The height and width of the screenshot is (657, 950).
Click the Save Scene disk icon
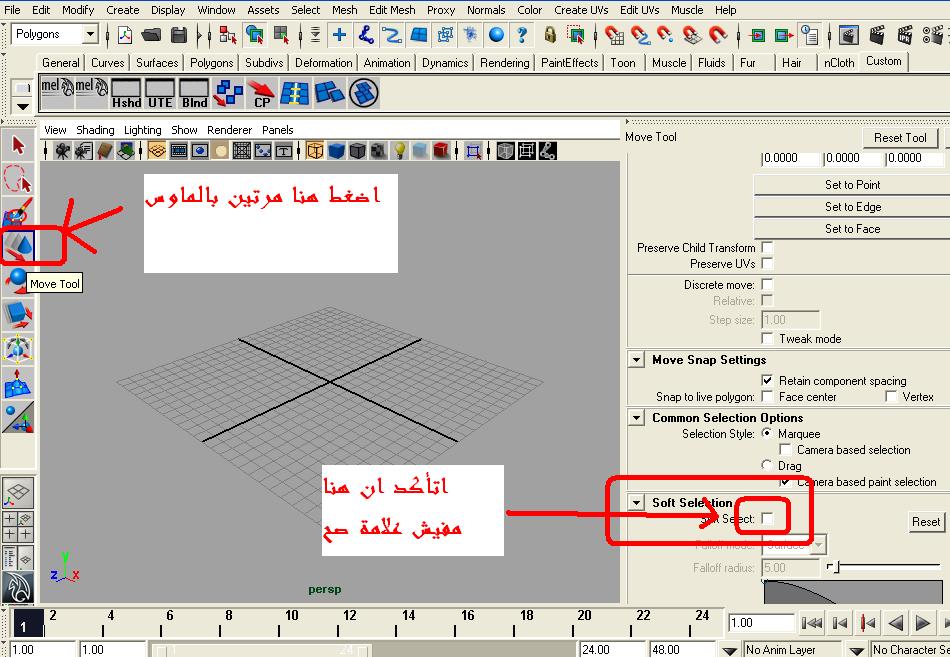click(179, 35)
